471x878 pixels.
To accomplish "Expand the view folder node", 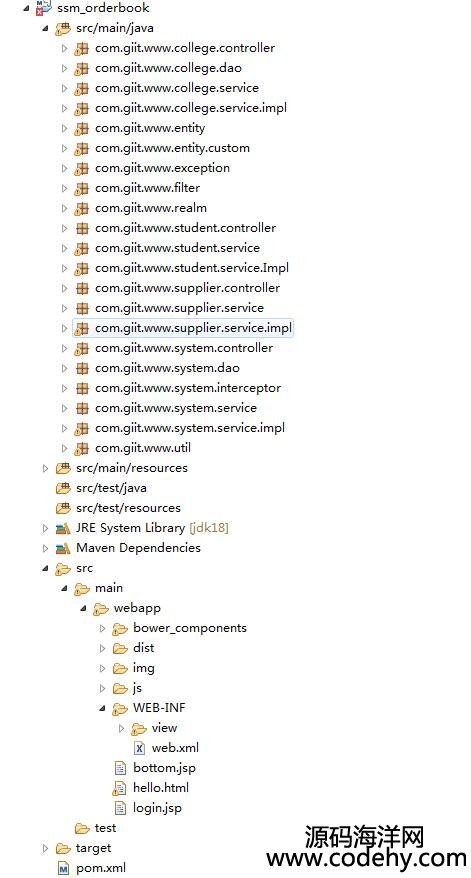I will point(122,728).
